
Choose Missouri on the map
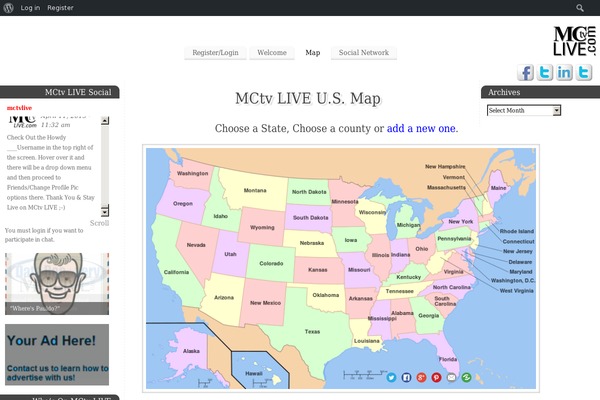[359, 270]
